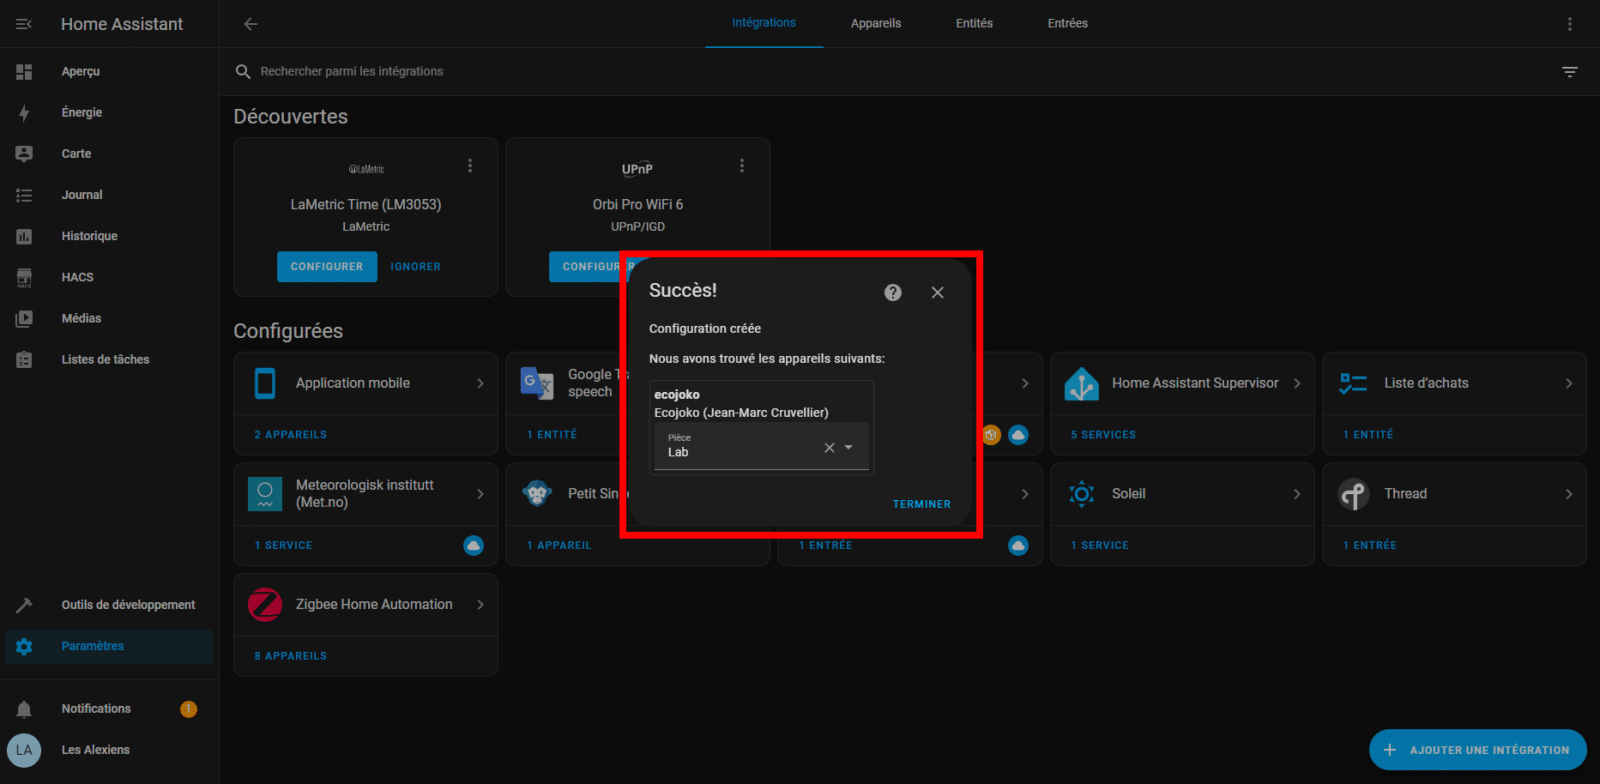Open 2 appareils link for Application mobile

pos(291,435)
